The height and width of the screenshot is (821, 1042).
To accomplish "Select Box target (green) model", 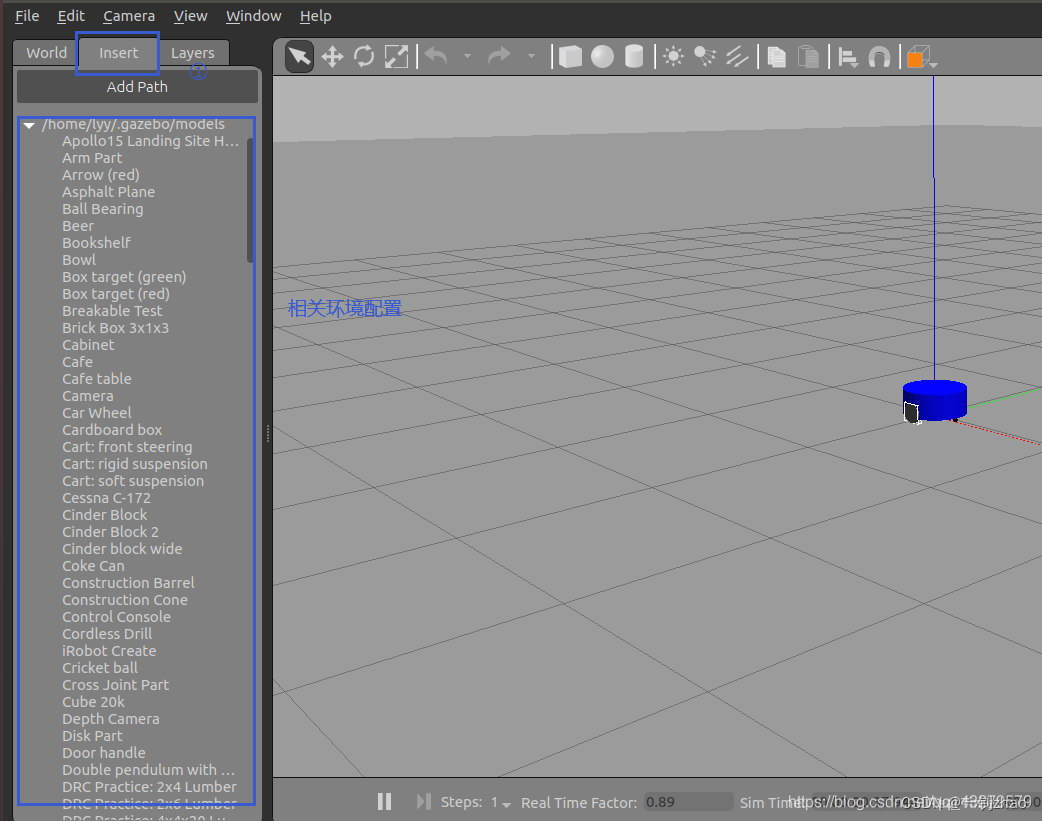I will click(124, 277).
